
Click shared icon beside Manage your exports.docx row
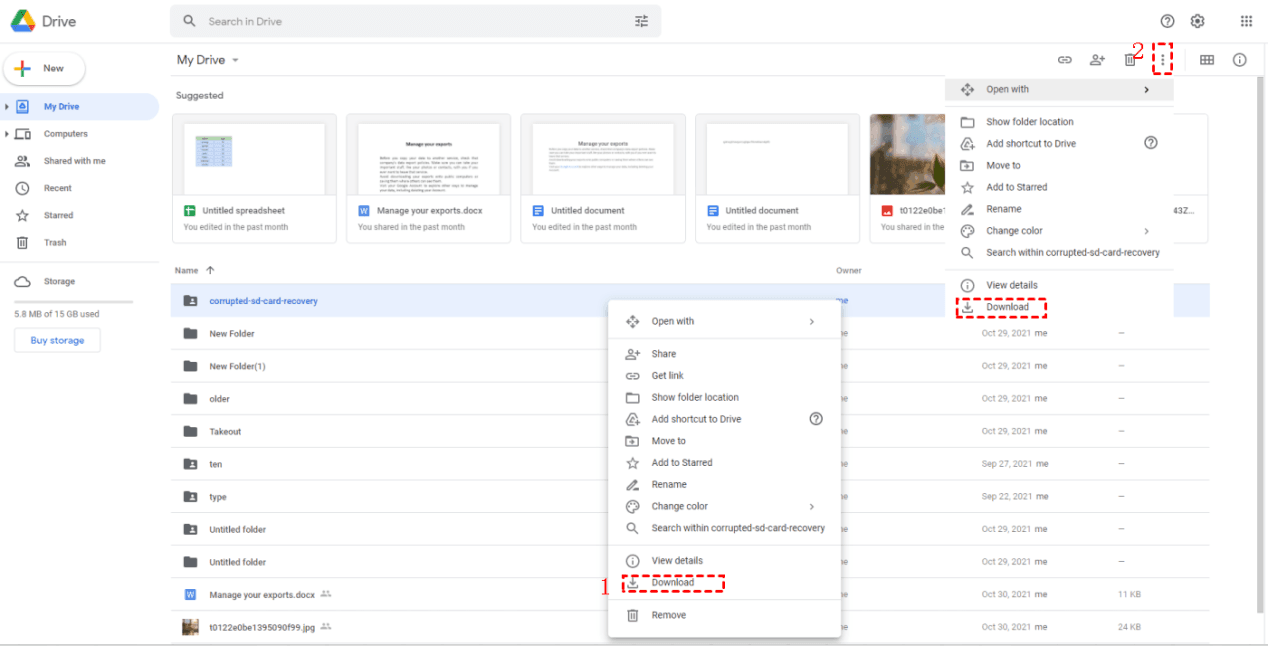[326, 594]
